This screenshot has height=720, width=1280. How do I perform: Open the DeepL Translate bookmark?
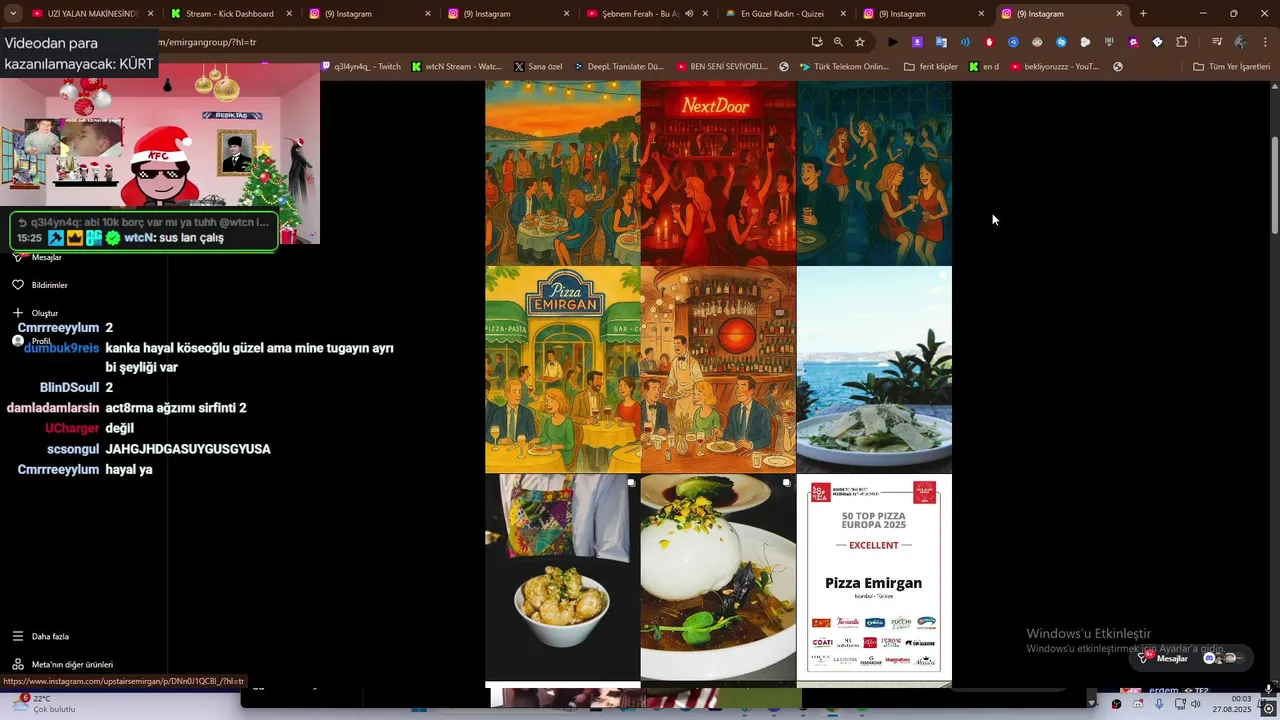[618, 67]
